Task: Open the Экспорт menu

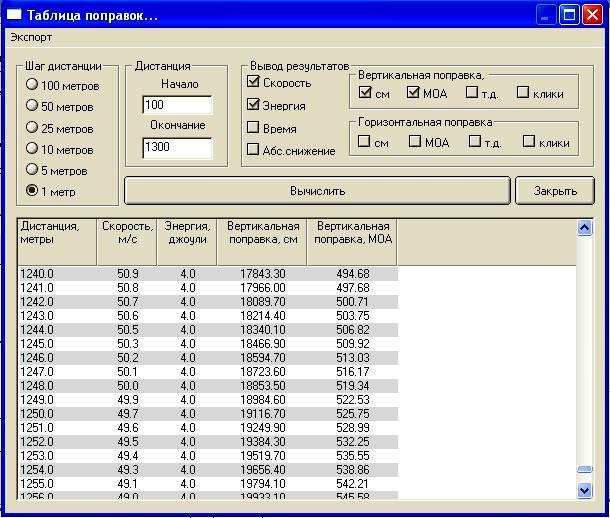Action: click(31, 37)
